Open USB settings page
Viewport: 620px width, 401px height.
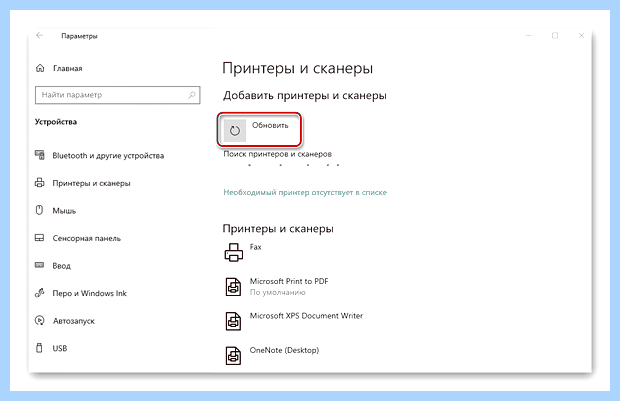(60, 348)
